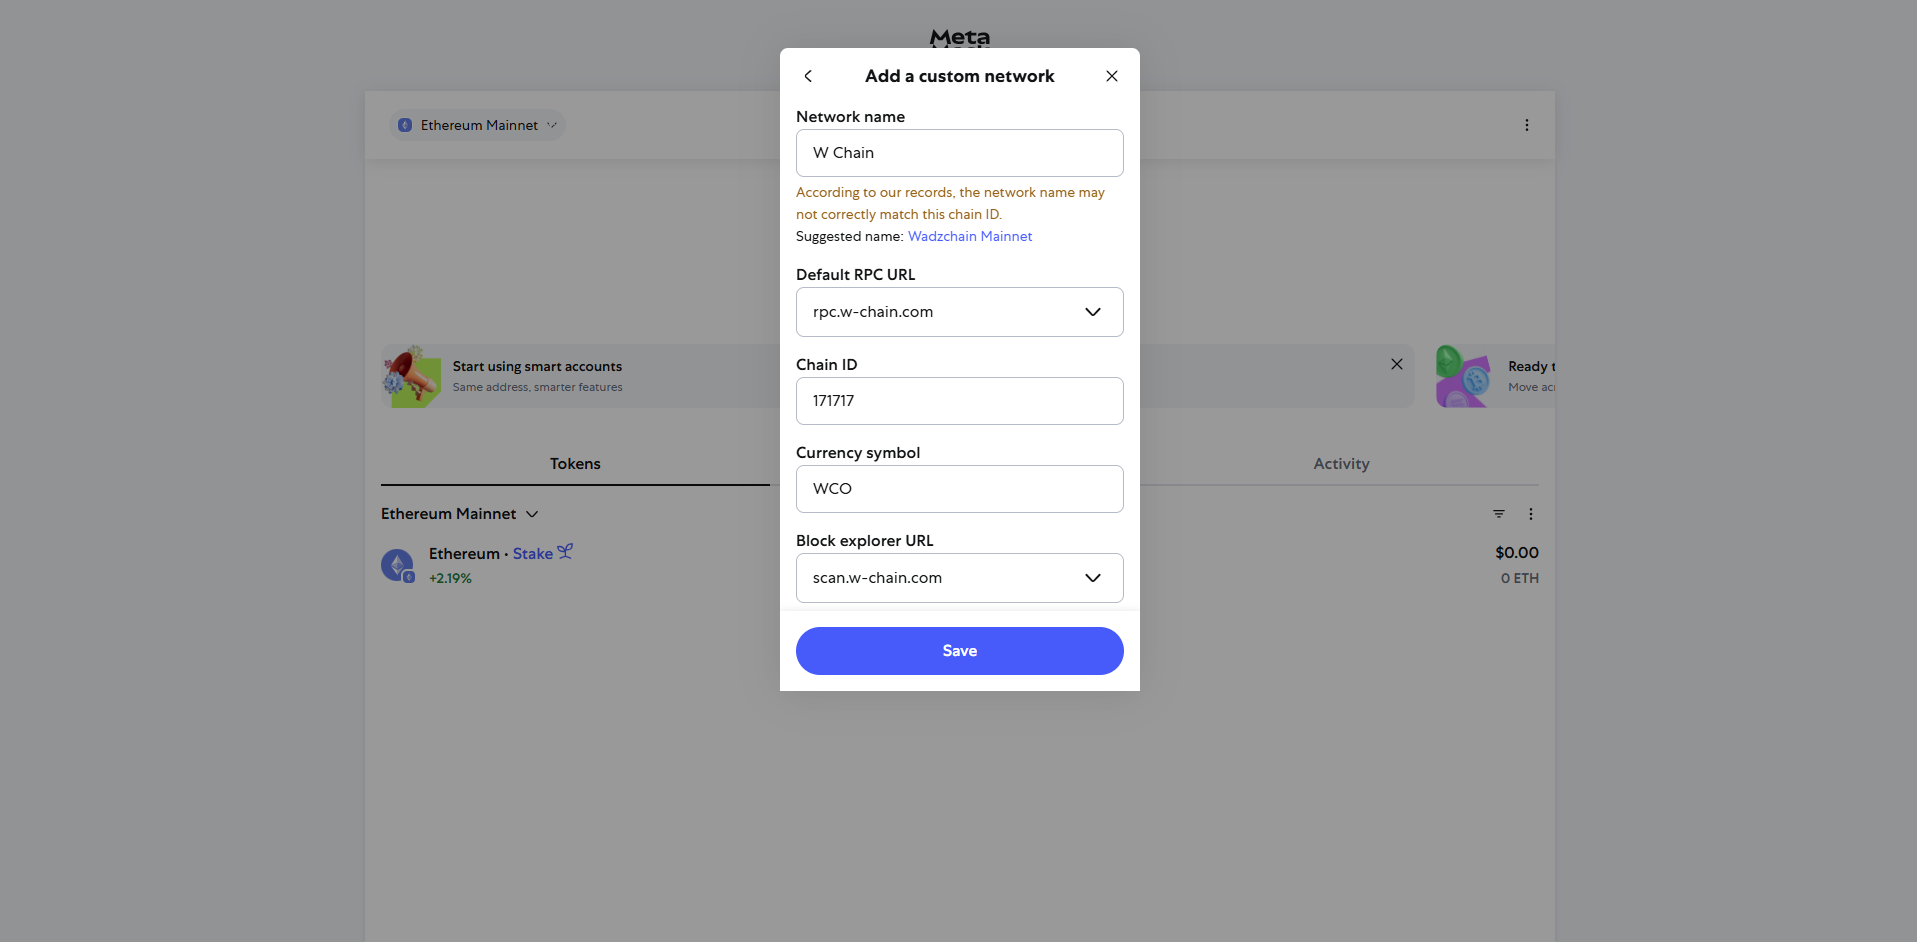The image size is (1917, 942).
Task: Open token list three-dot options menu
Action: 1530,514
